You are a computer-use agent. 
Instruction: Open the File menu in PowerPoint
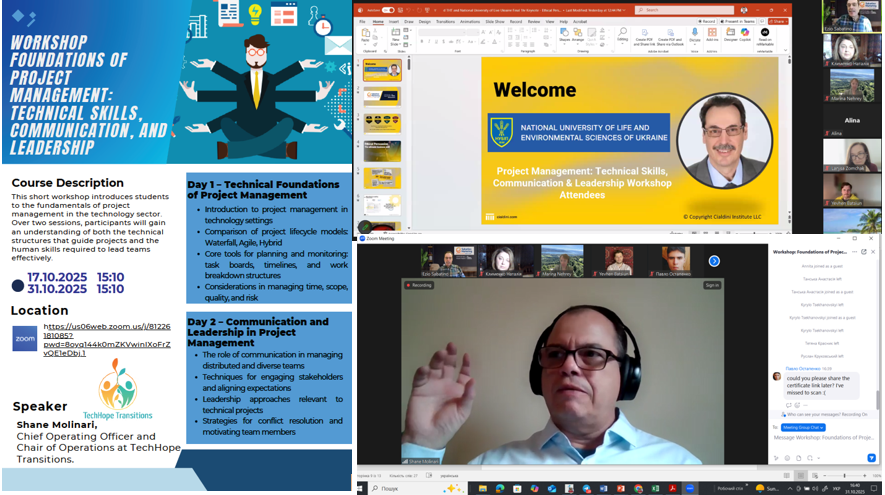(363, 21)
